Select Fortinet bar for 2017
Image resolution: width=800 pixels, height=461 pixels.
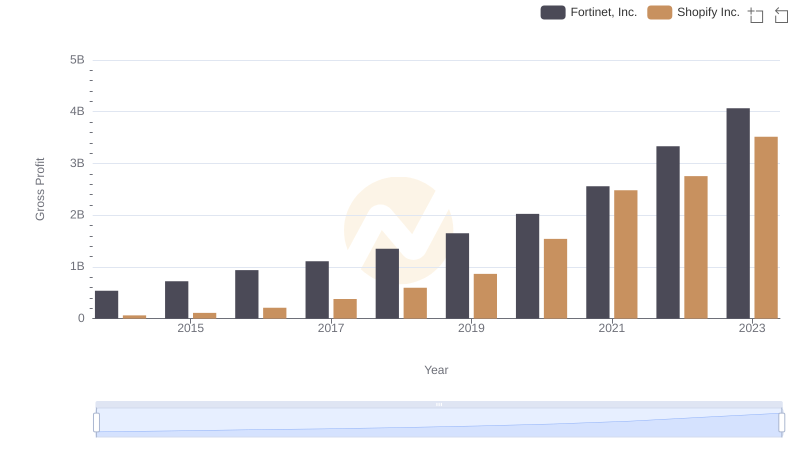pyautogui.click(x=317, y=290)
